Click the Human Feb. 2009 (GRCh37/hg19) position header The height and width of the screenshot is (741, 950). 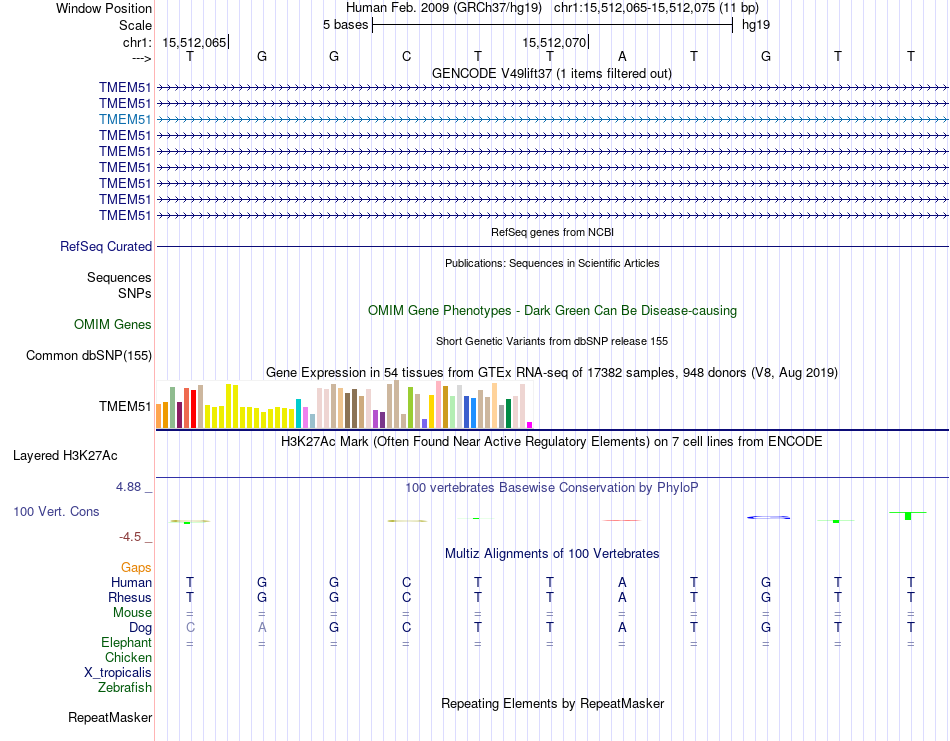tap(443, 8)
